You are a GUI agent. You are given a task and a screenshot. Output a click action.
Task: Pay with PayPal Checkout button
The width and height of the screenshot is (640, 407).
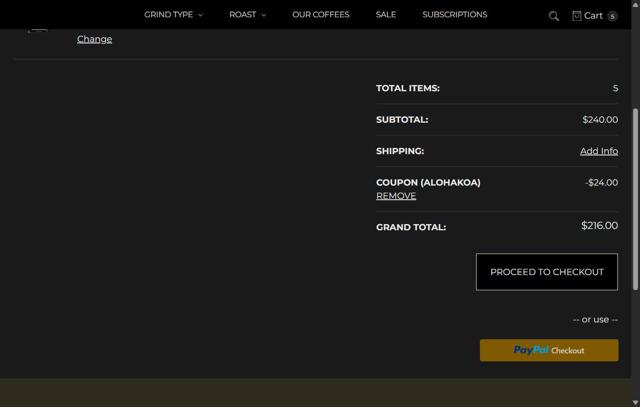pyautogui.click(x=549, y=350)
